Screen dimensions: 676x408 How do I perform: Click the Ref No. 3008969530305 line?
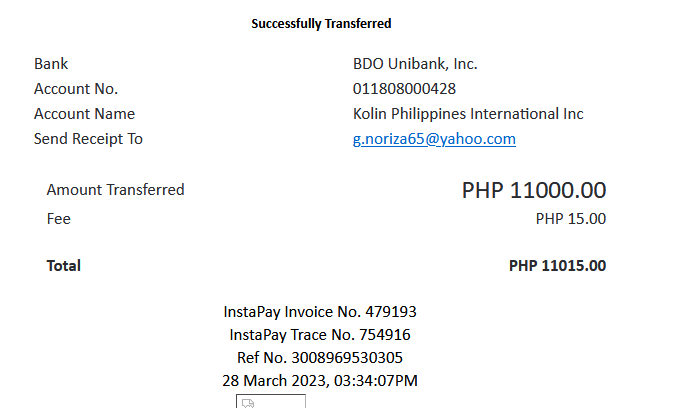click(320, 357)
